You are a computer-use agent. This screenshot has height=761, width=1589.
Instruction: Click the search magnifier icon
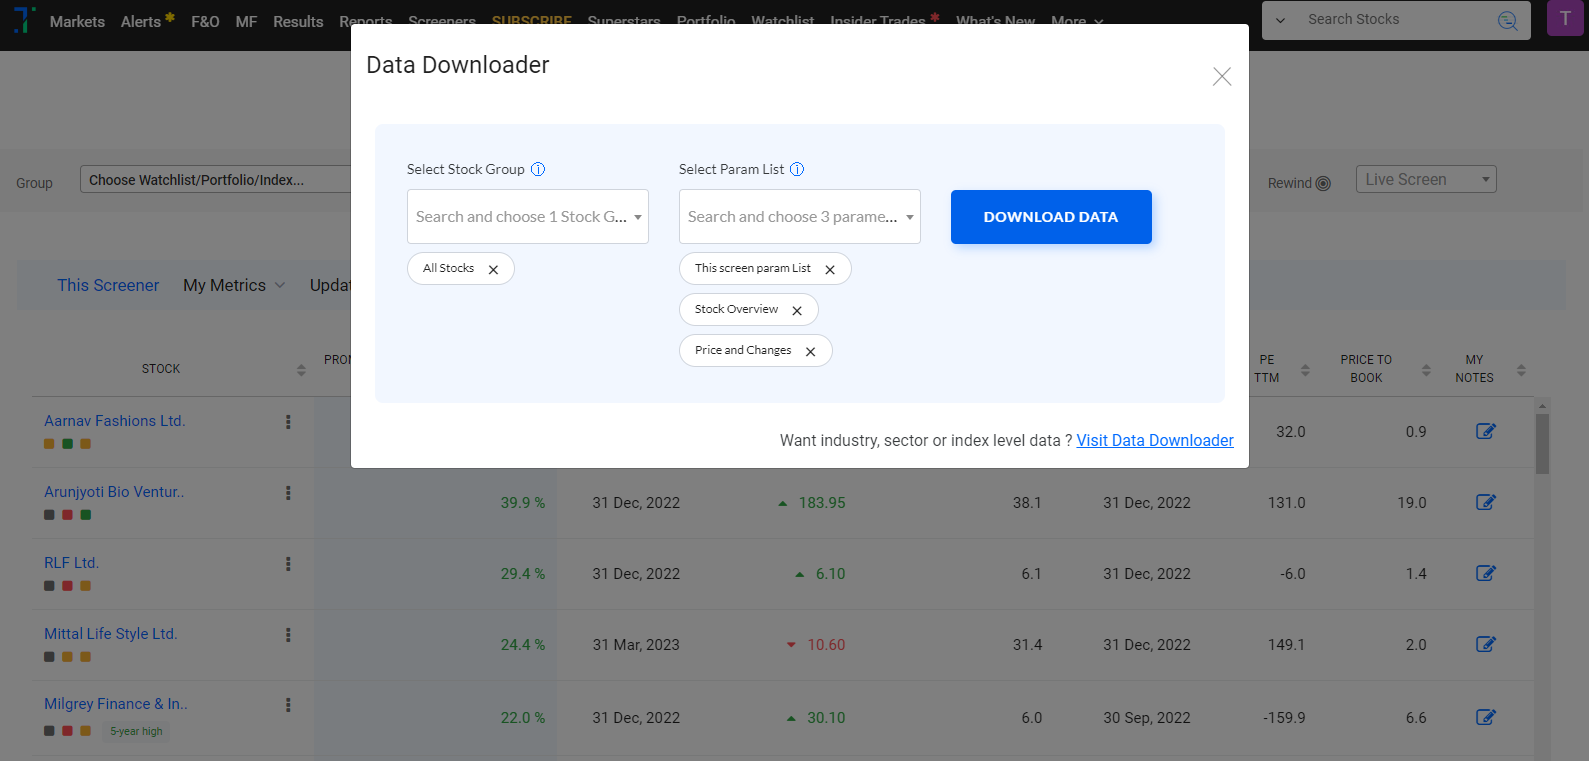[1508, 21]
